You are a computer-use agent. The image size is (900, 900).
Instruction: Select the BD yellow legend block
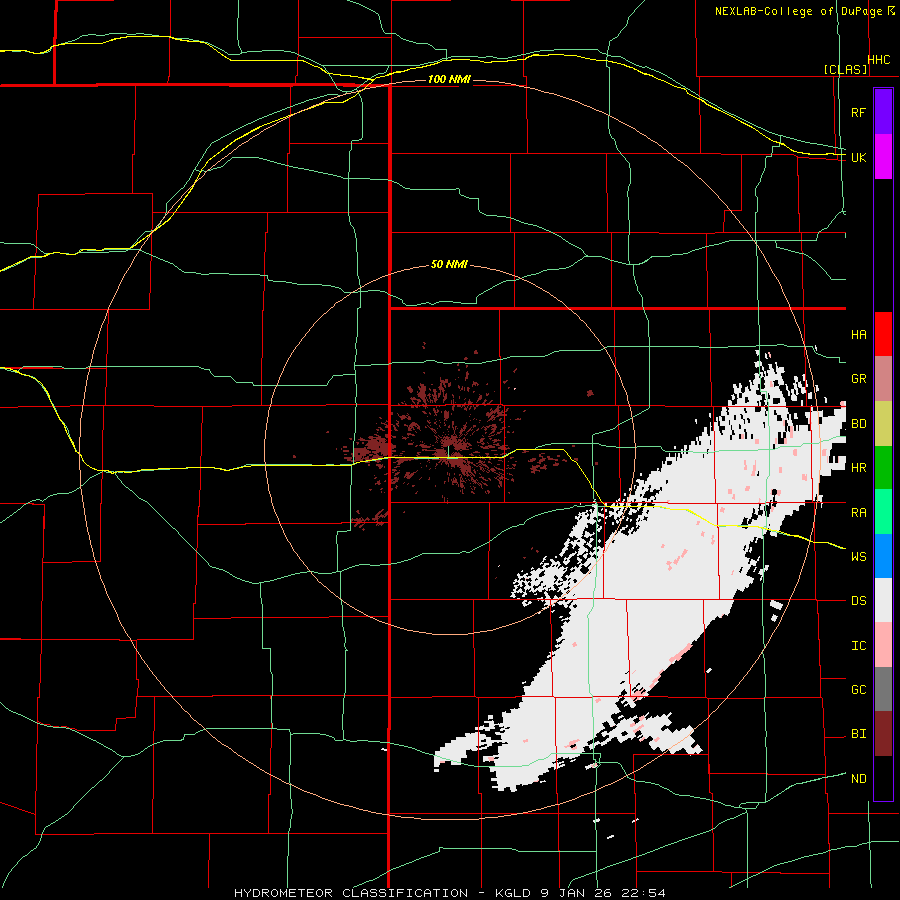[x=883, y=423]
